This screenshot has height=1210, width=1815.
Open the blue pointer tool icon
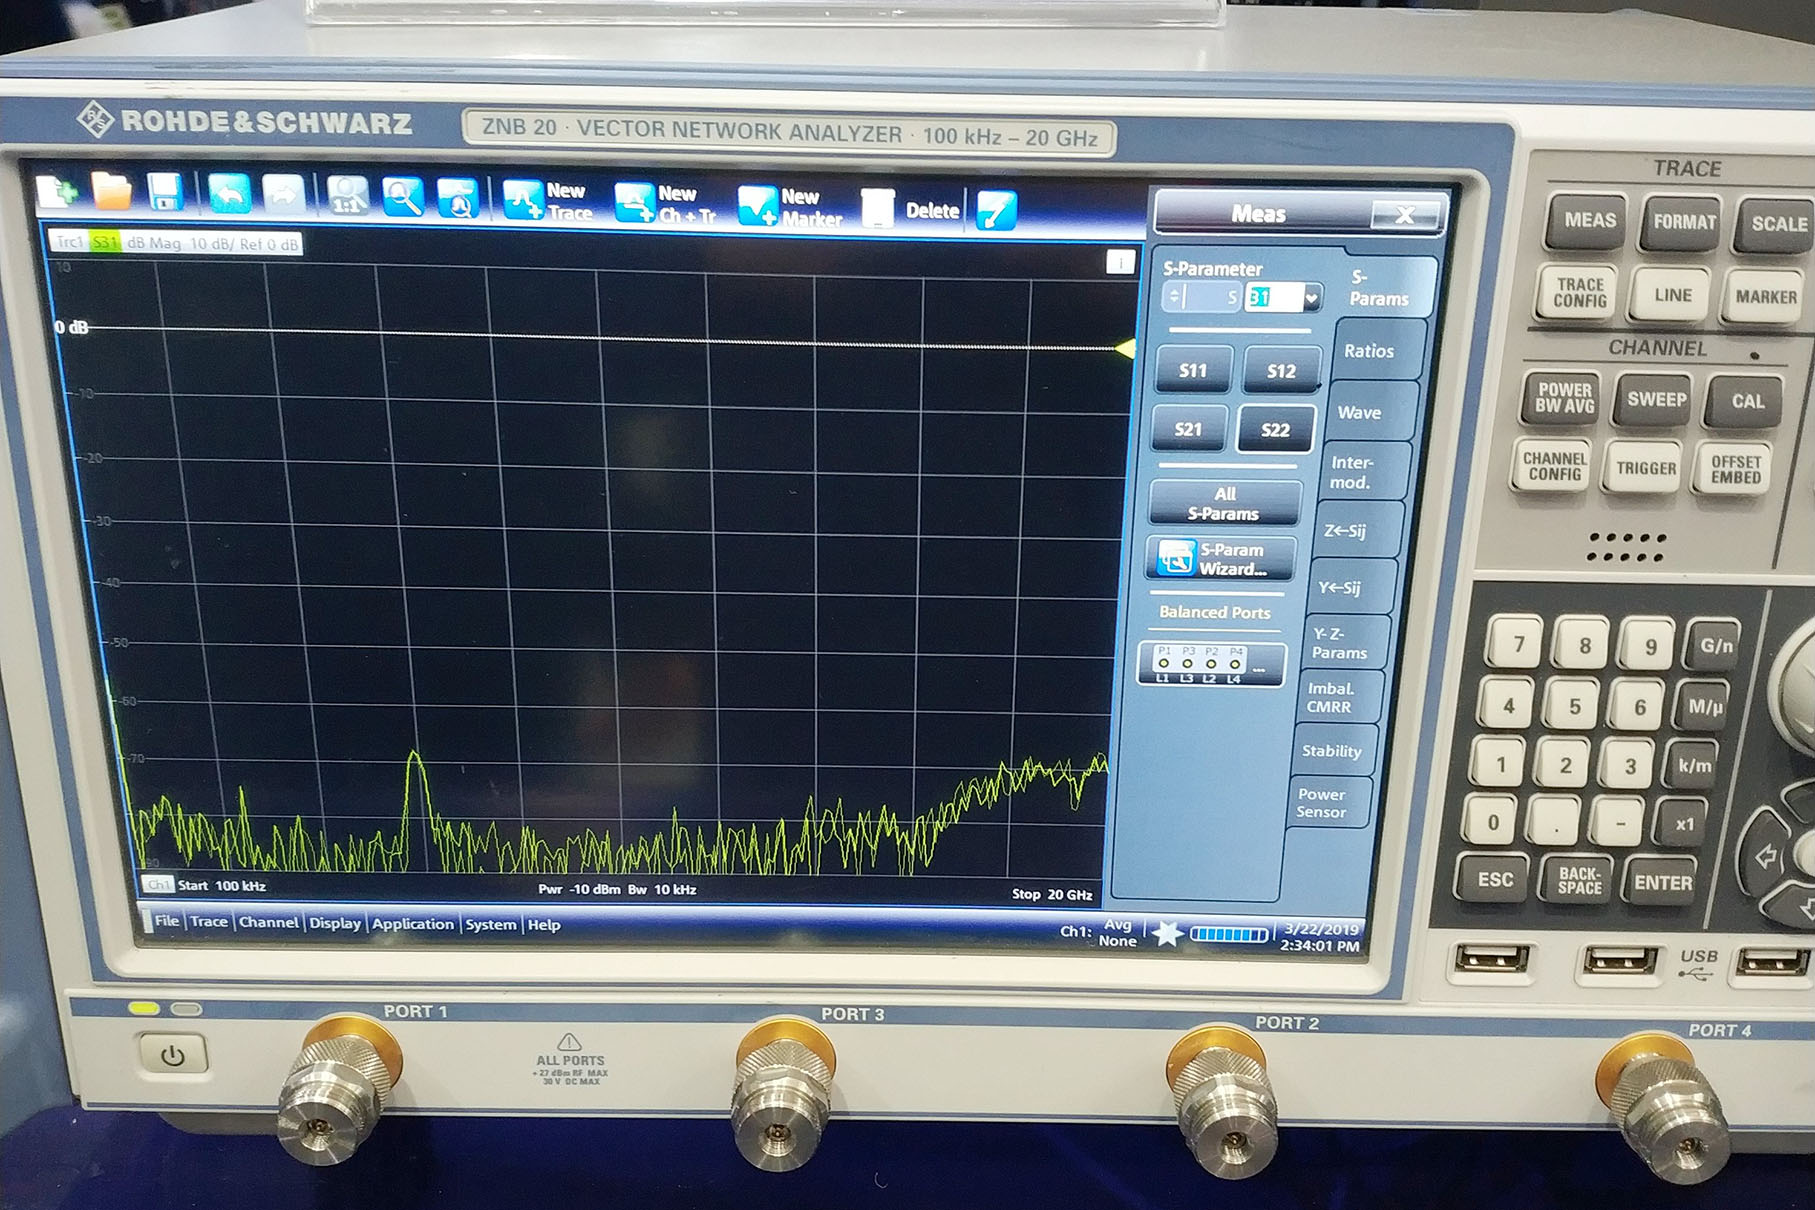[x=996, y=210]
